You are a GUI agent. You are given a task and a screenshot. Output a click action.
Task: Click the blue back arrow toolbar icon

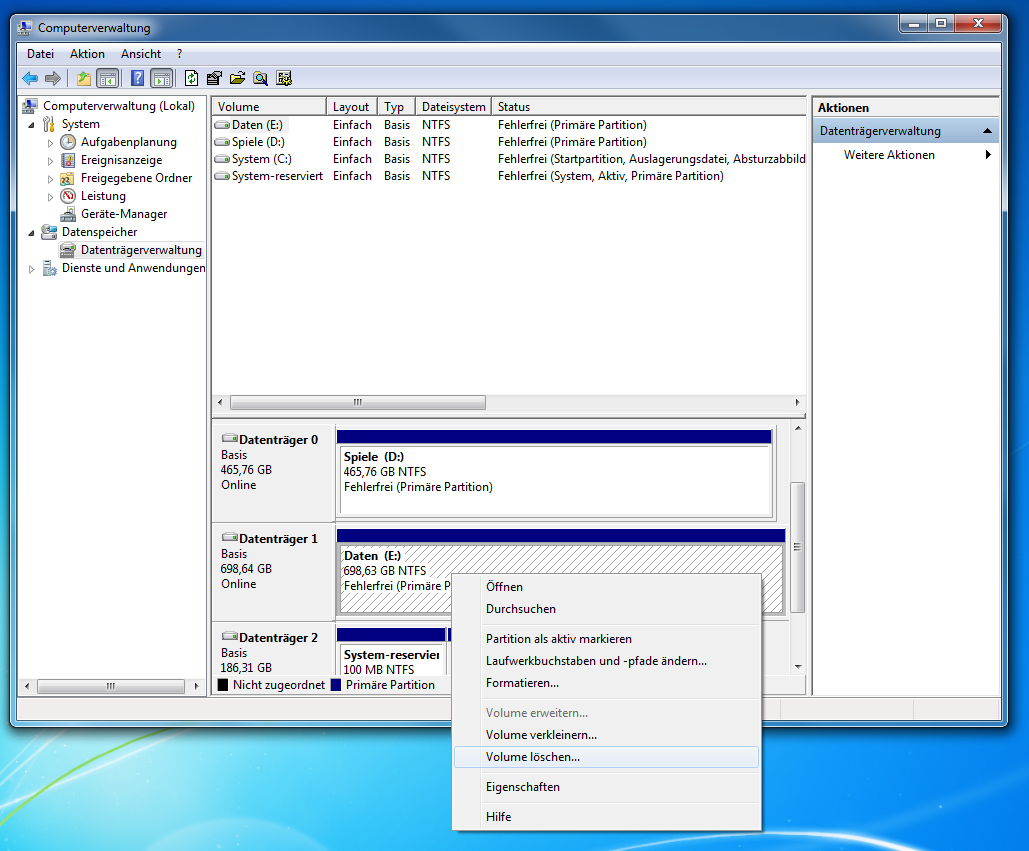(30, 78)
